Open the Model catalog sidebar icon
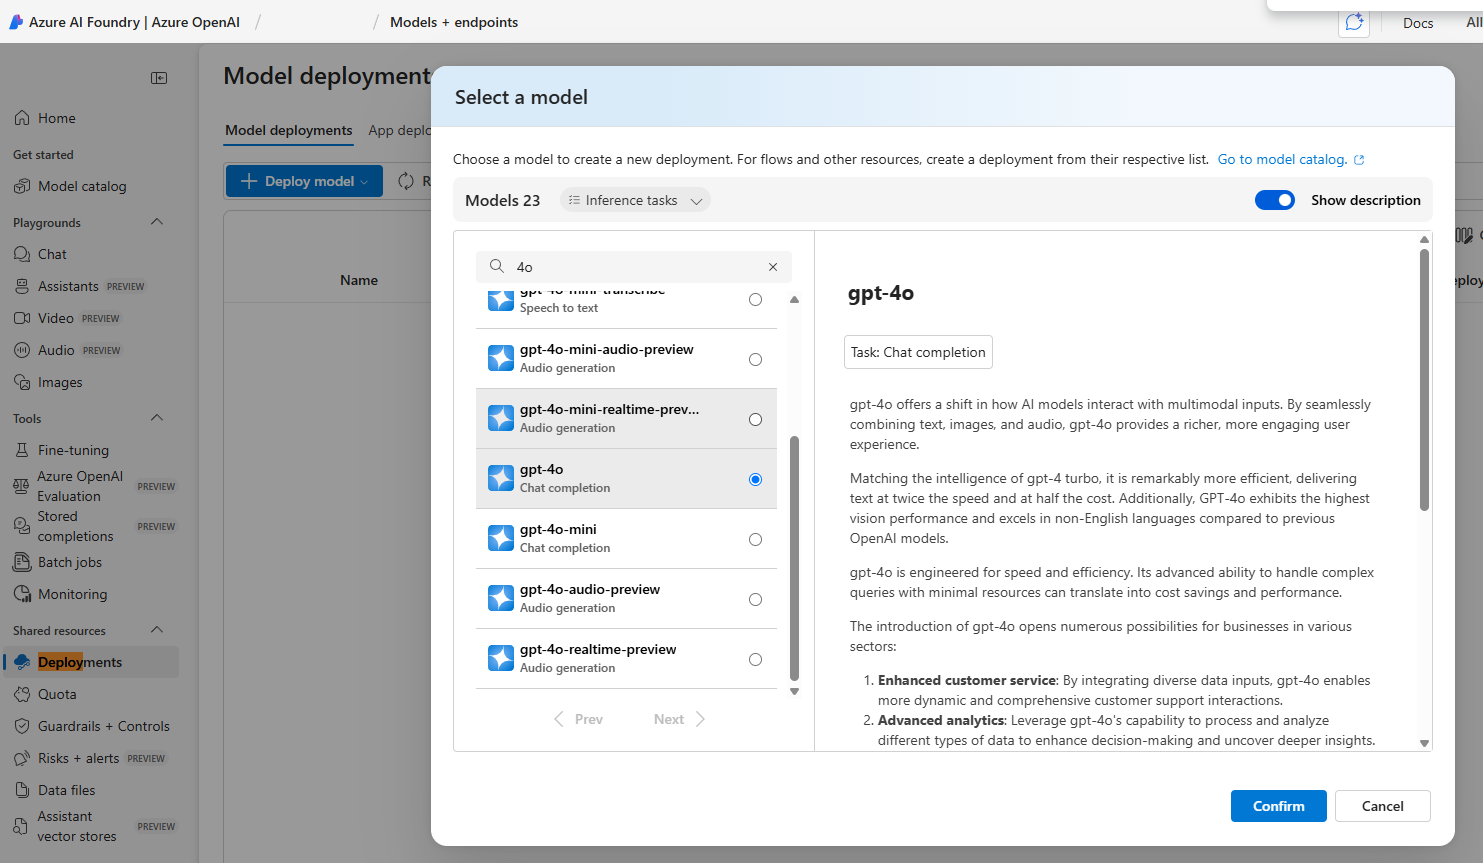1483x863 pixels. [x=22, y=186]
